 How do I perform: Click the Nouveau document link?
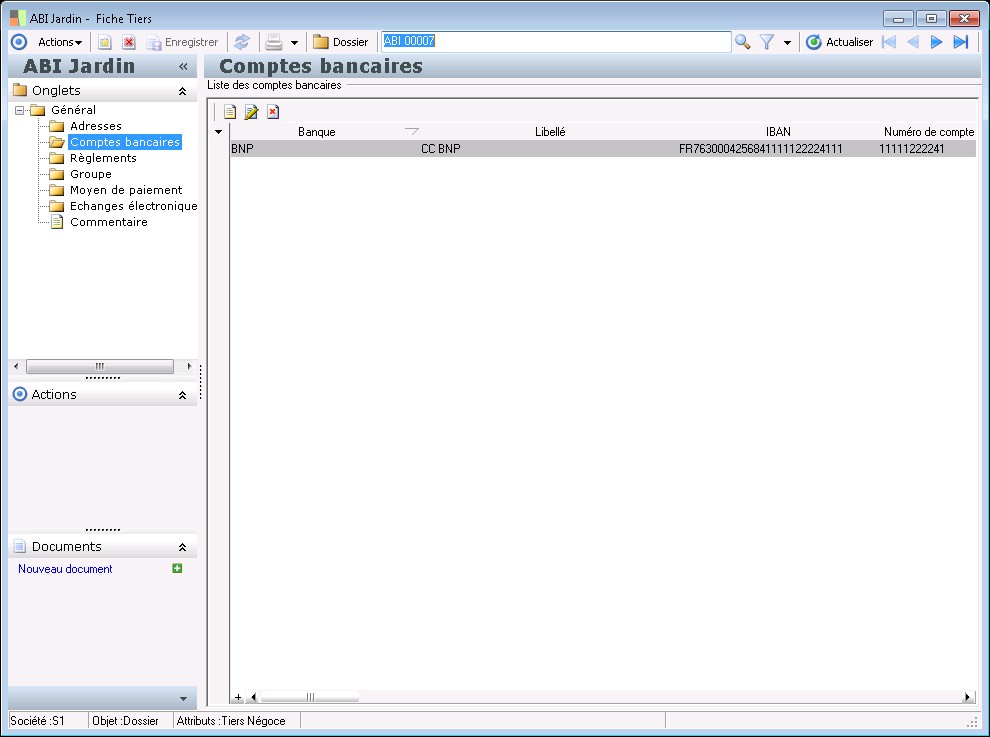pos(65,569)
